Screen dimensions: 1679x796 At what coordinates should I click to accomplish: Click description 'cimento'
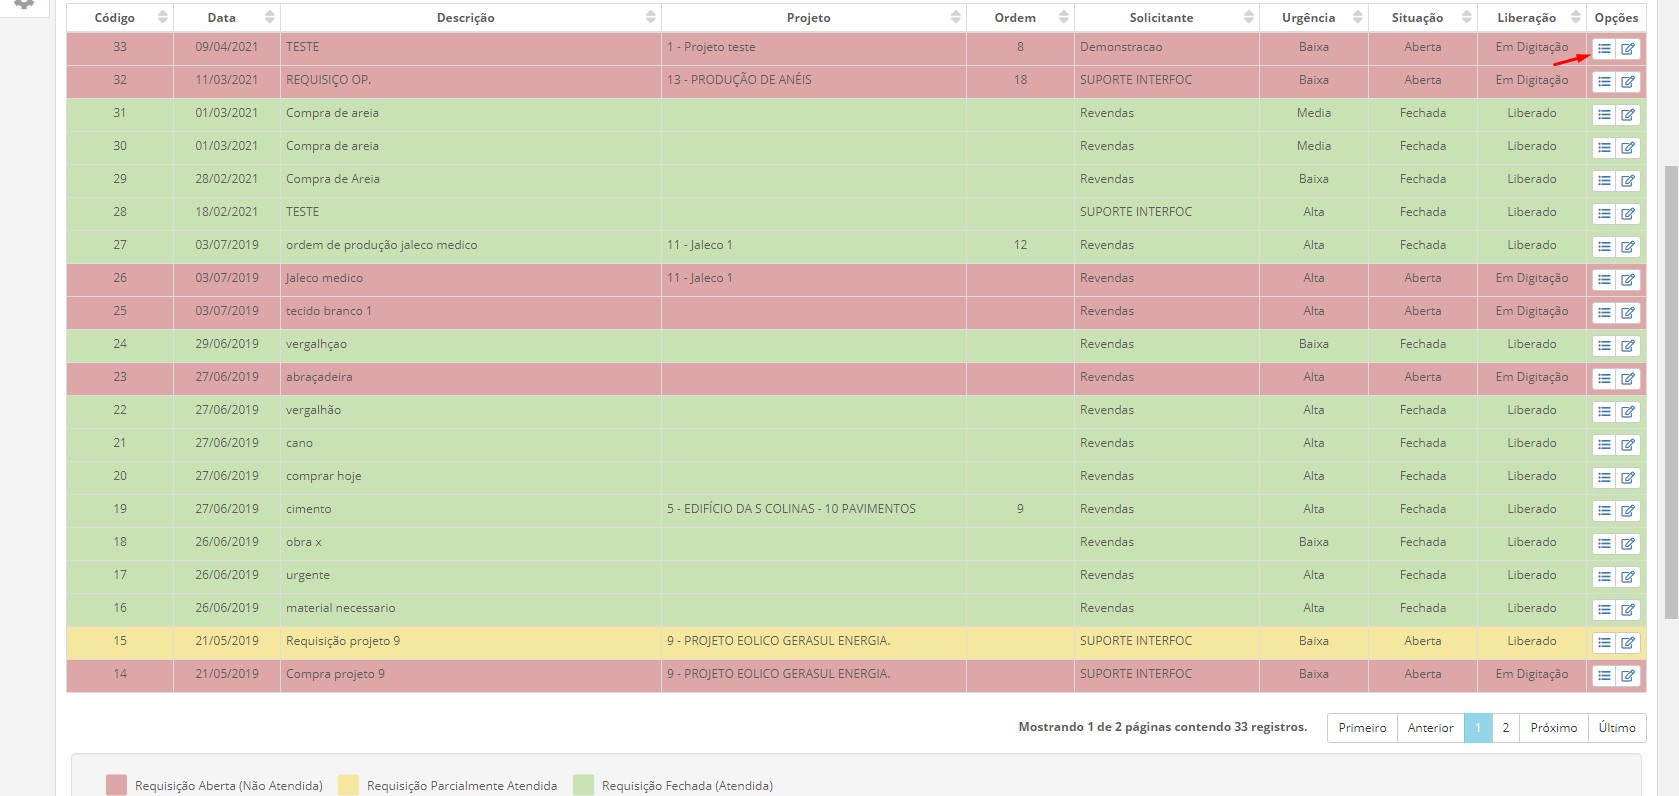(x=308, y=509)
